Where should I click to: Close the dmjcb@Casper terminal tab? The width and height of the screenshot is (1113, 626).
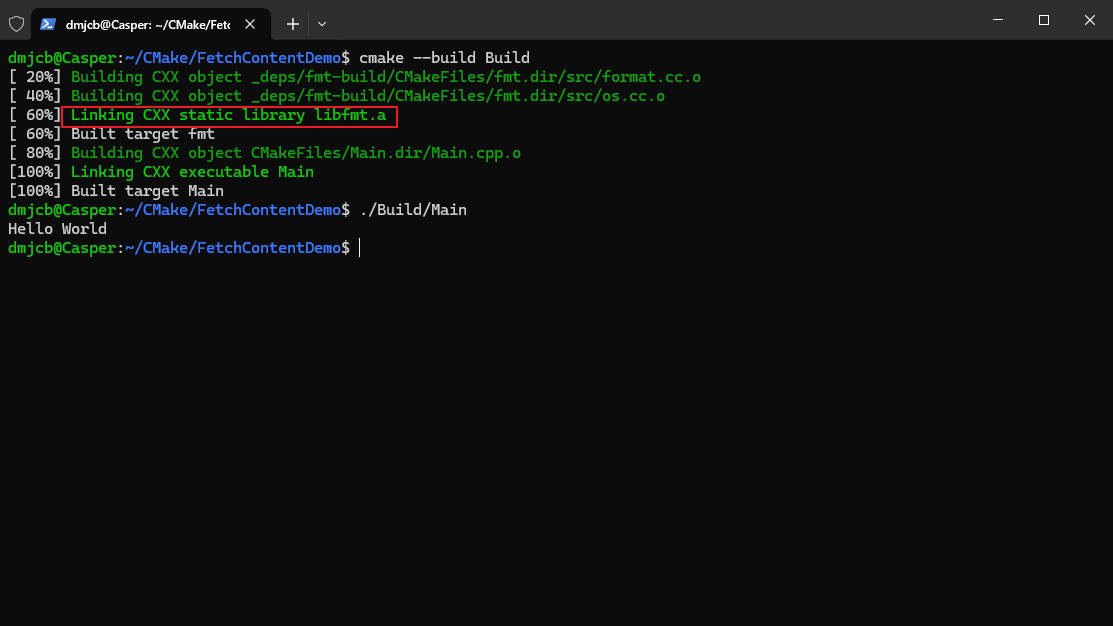pos(250,24)
